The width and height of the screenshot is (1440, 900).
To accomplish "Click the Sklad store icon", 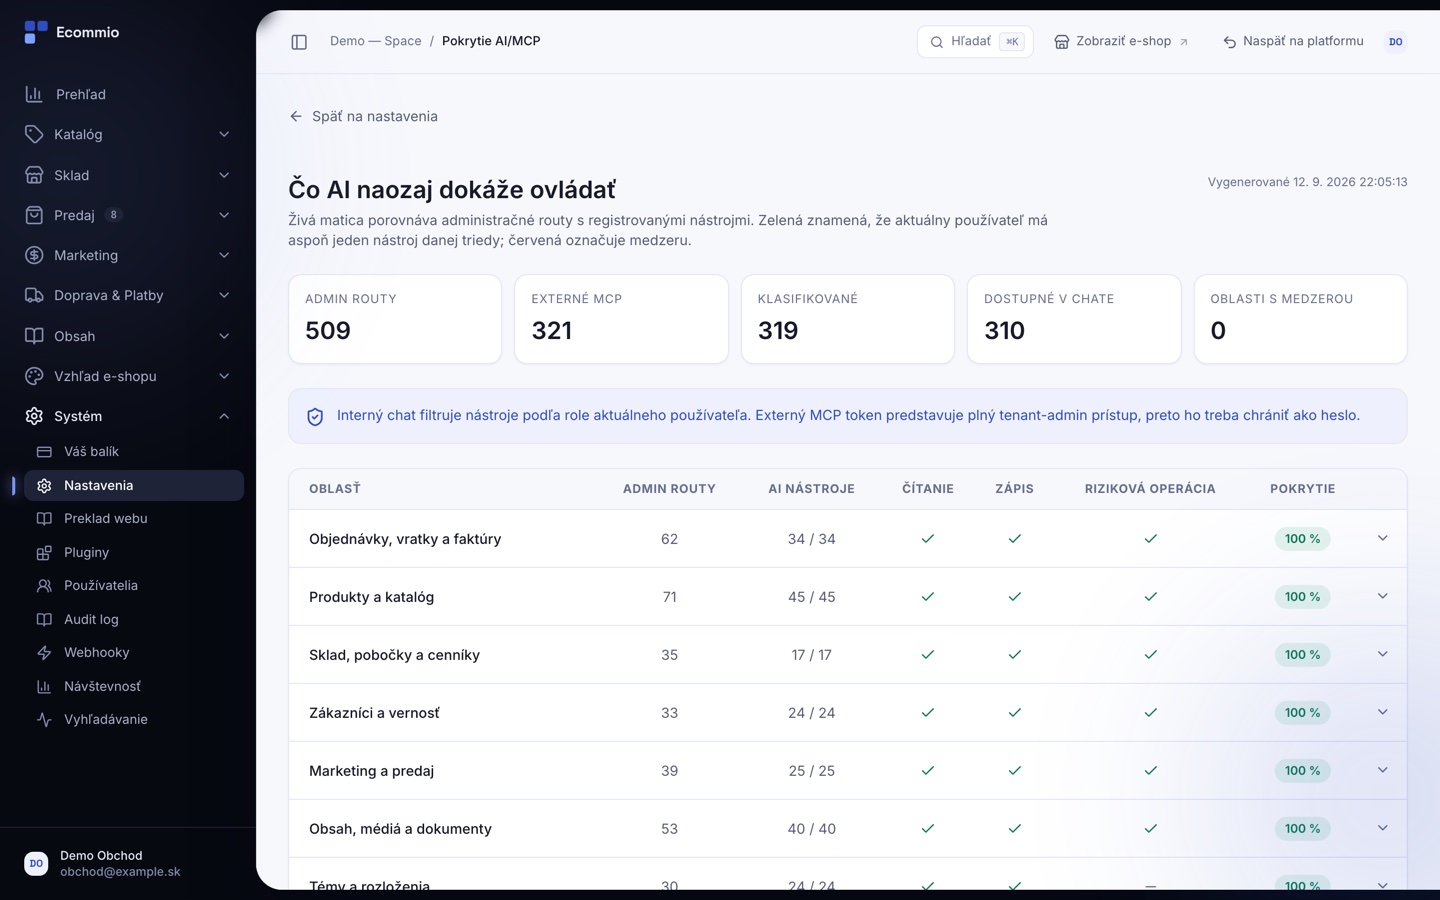I will pos(34,175).
